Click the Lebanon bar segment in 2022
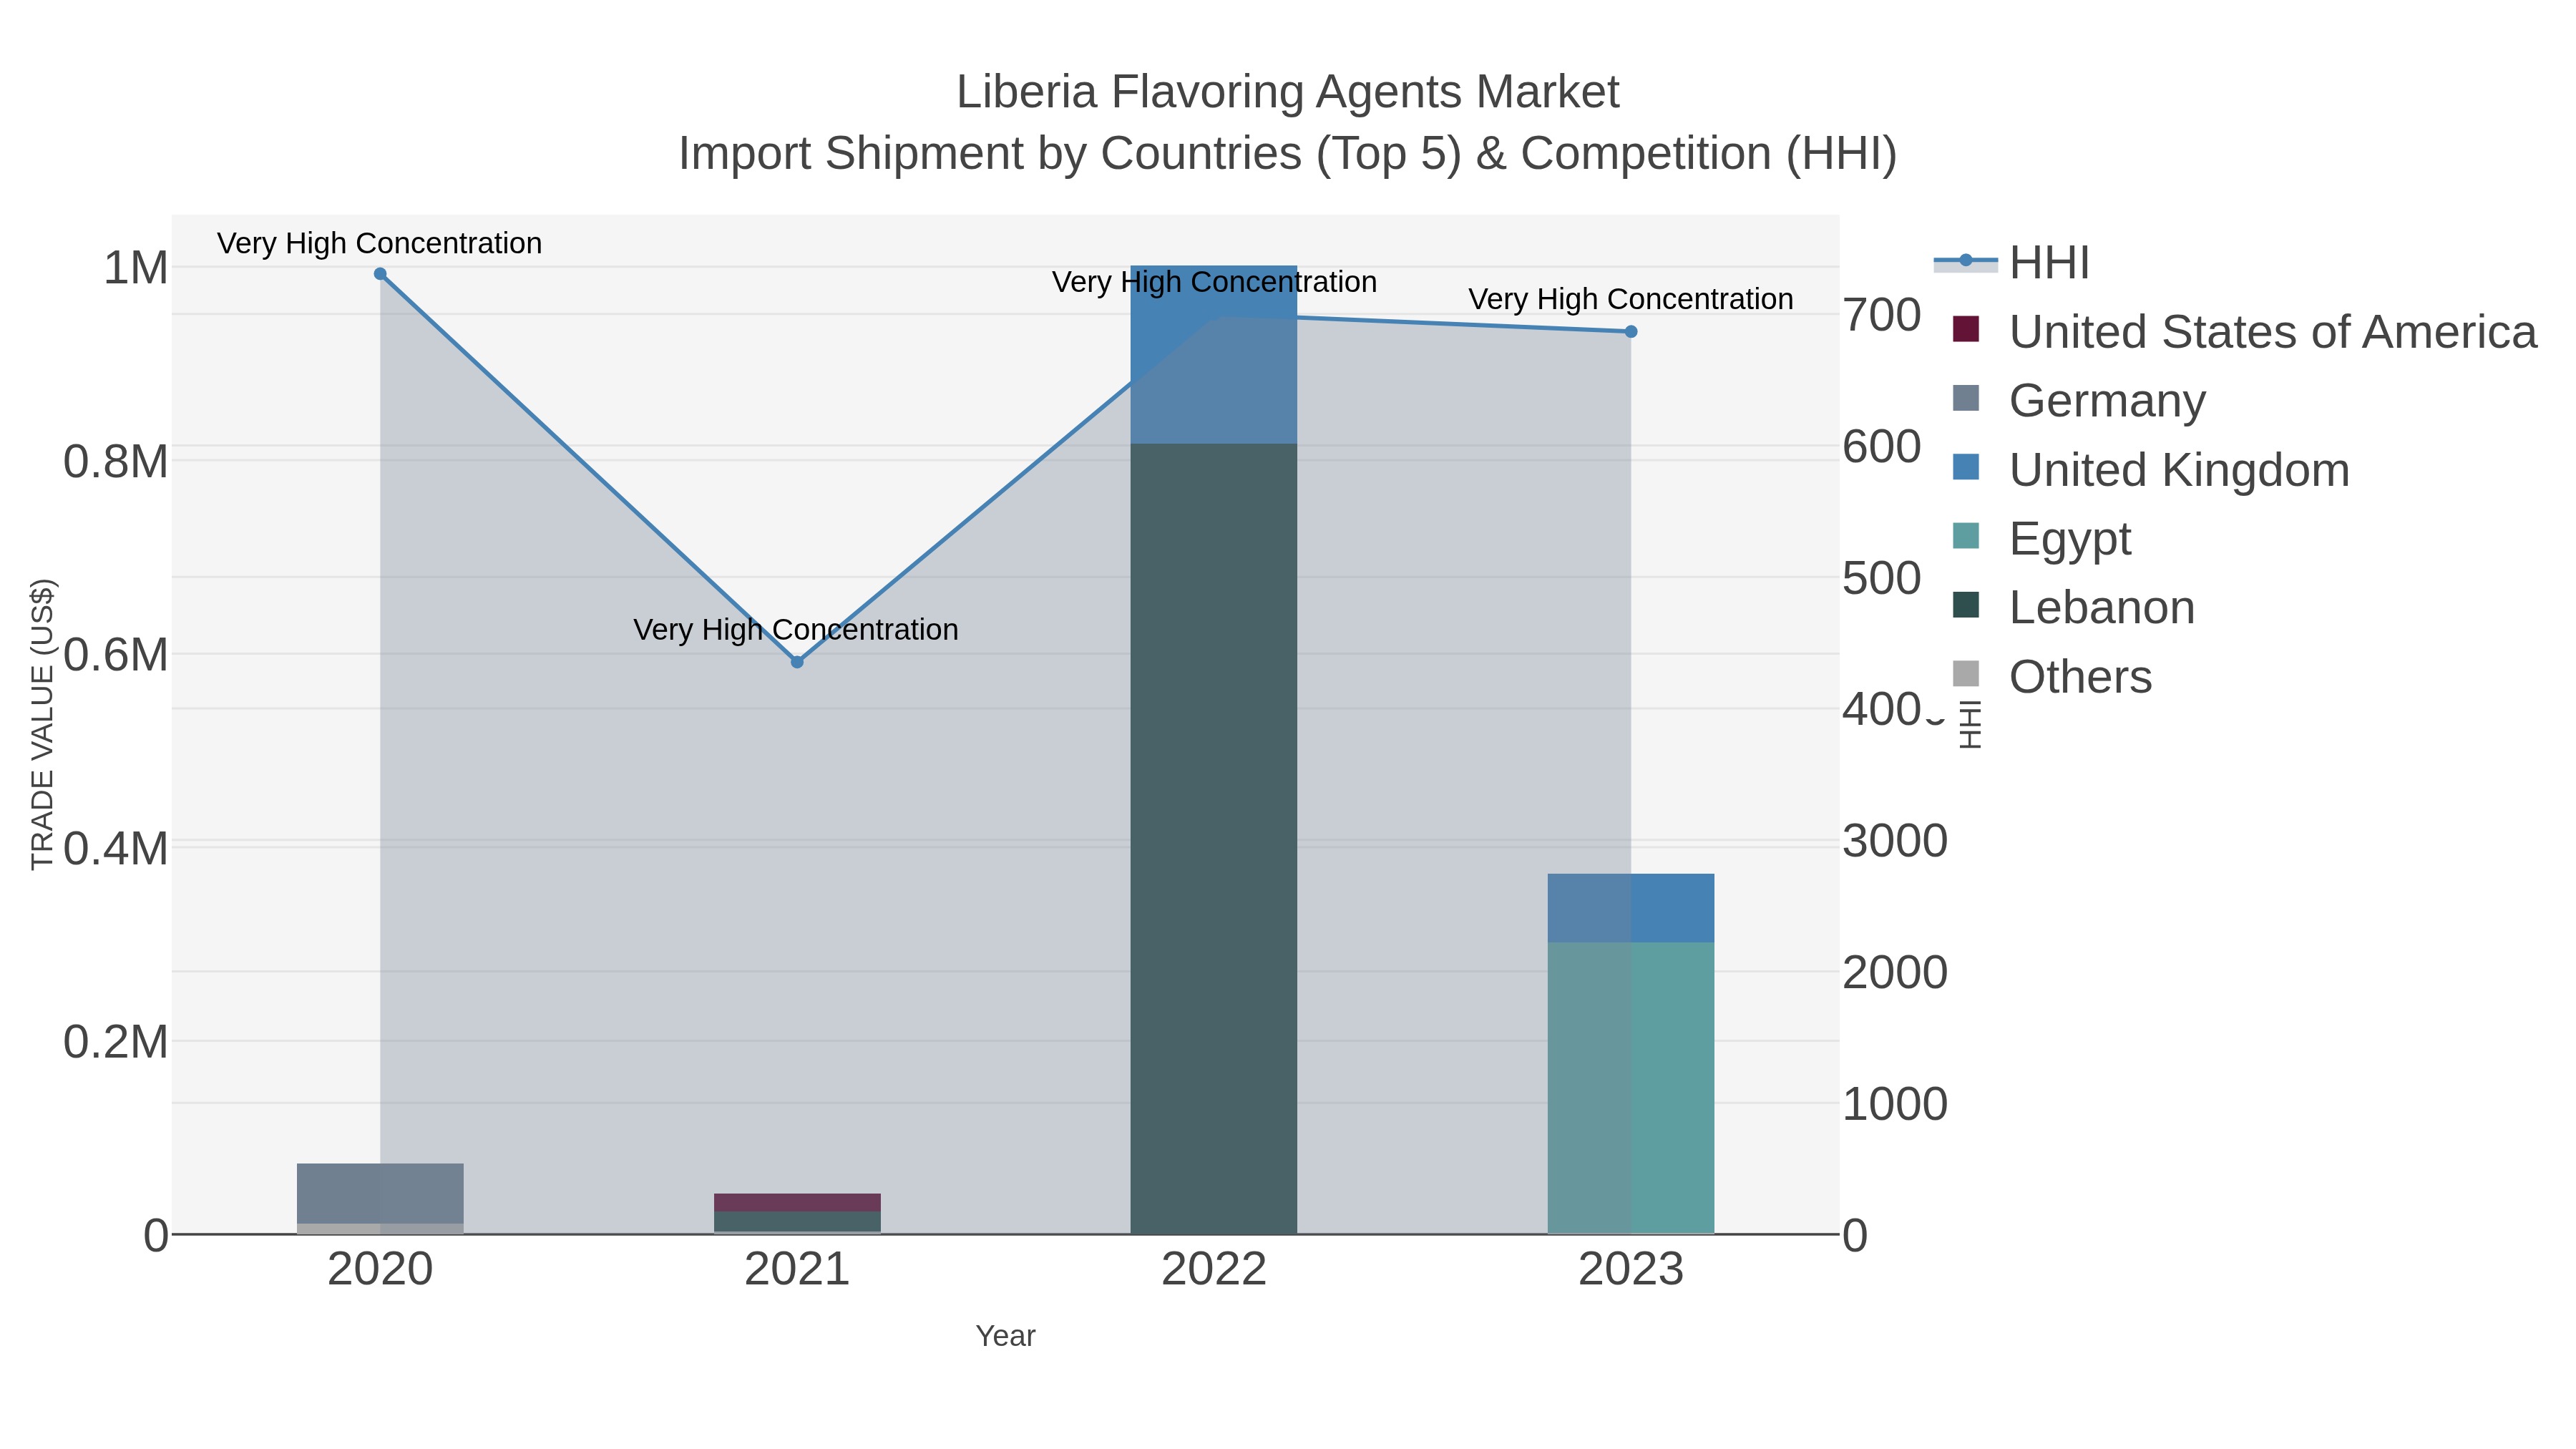 tap(1214, 839)
